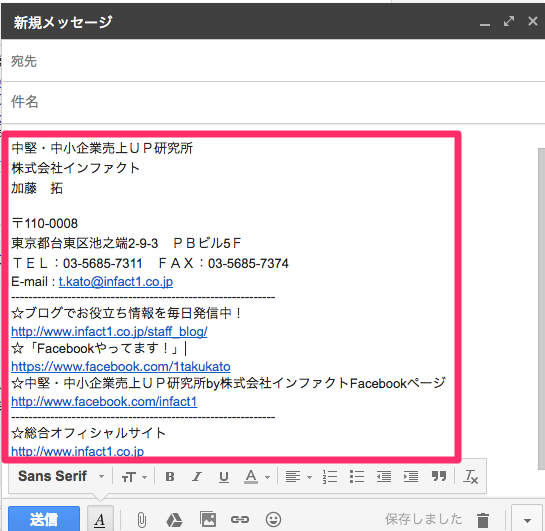Open the Sans Serif font dropdown

tap(61, 476)
